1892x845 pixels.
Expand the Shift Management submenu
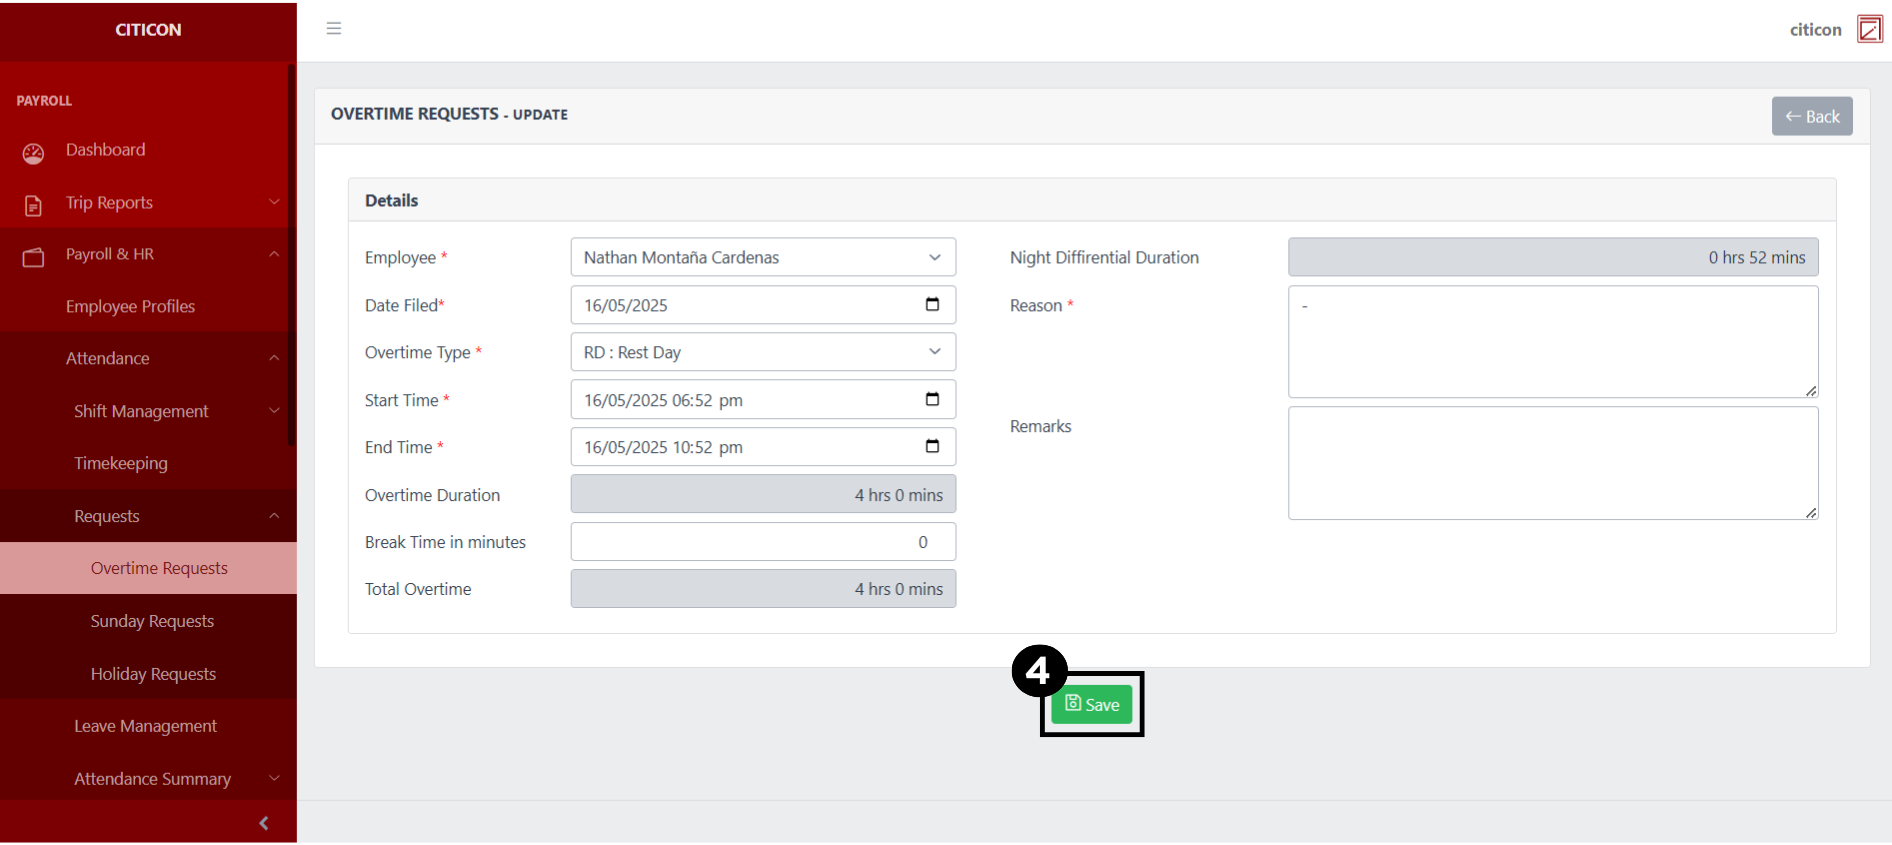coord(273,411)
